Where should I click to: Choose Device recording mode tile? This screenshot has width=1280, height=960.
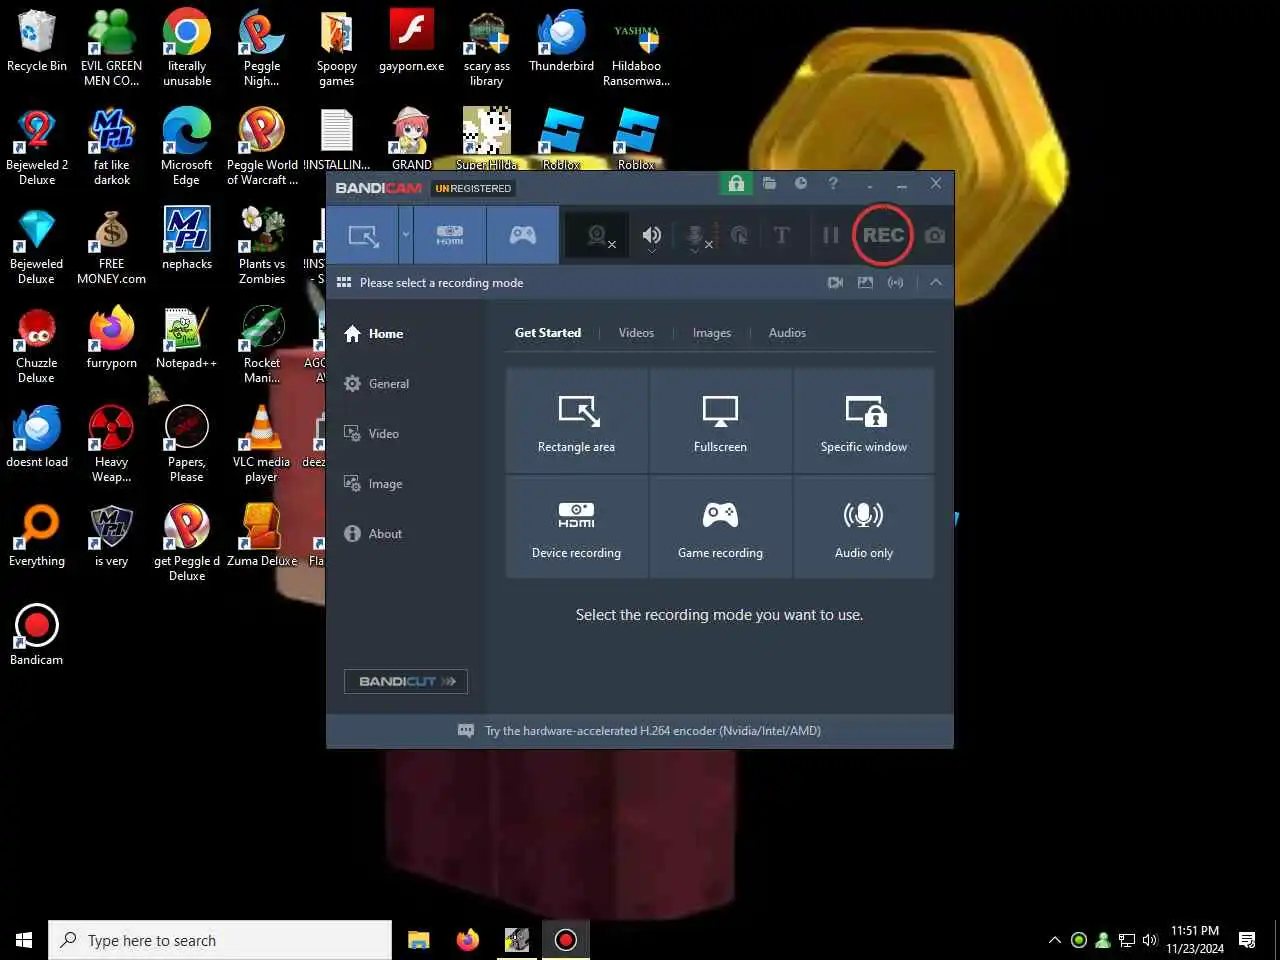577,527
